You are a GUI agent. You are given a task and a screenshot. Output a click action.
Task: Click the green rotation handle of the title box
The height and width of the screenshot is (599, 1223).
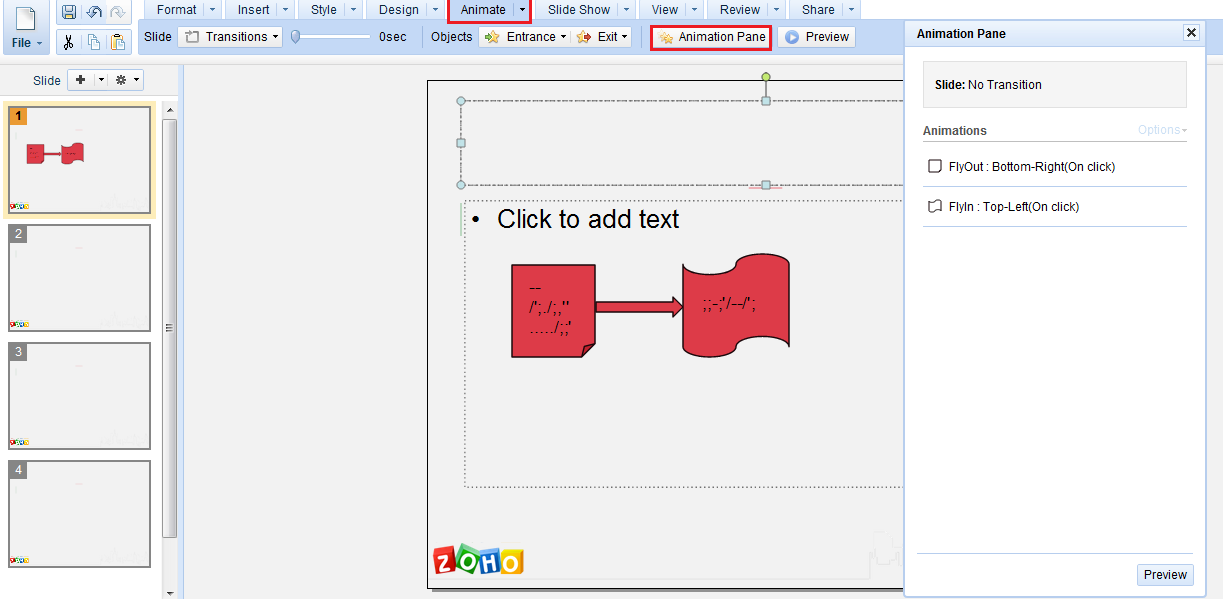[766, 77]
